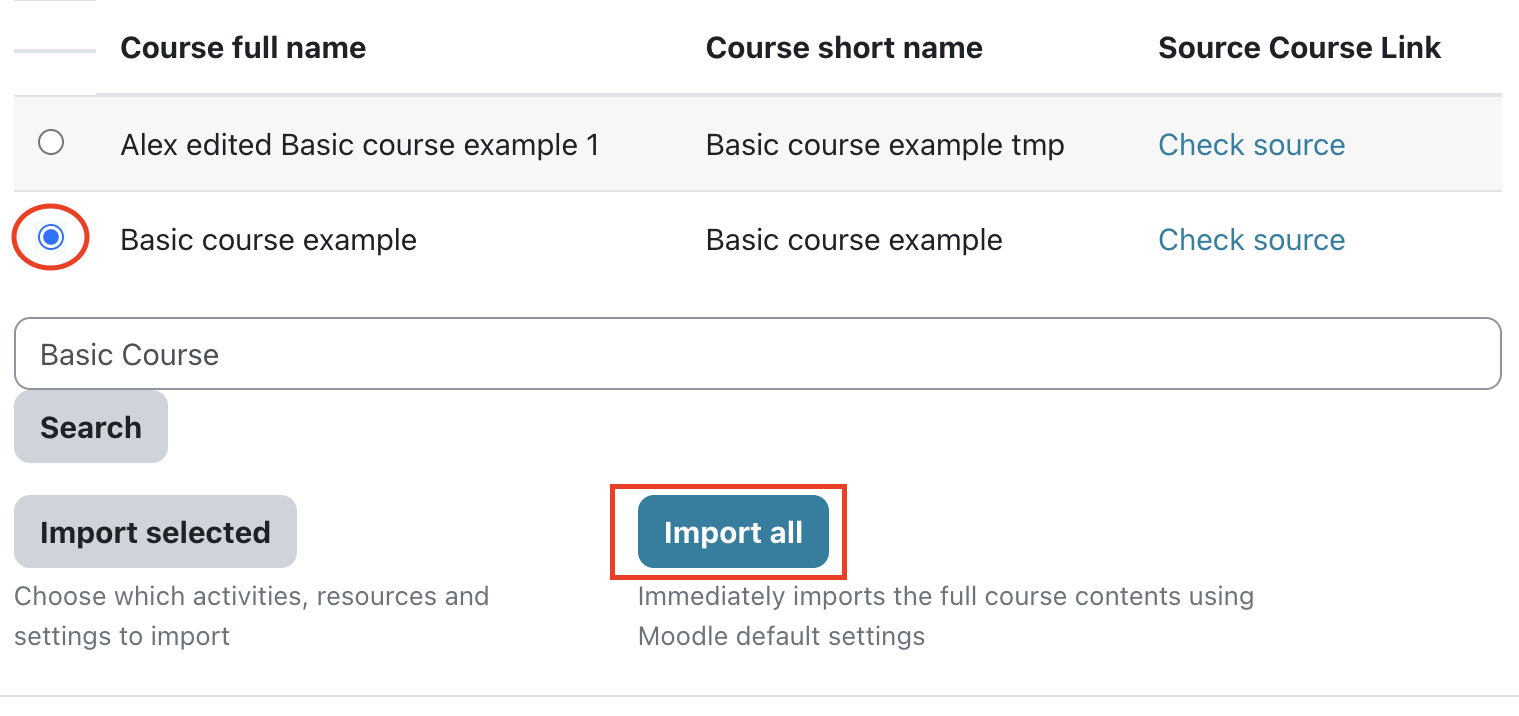The image size is (1519, 716).
Task: Click the Import all button
Action: point(733,532)
